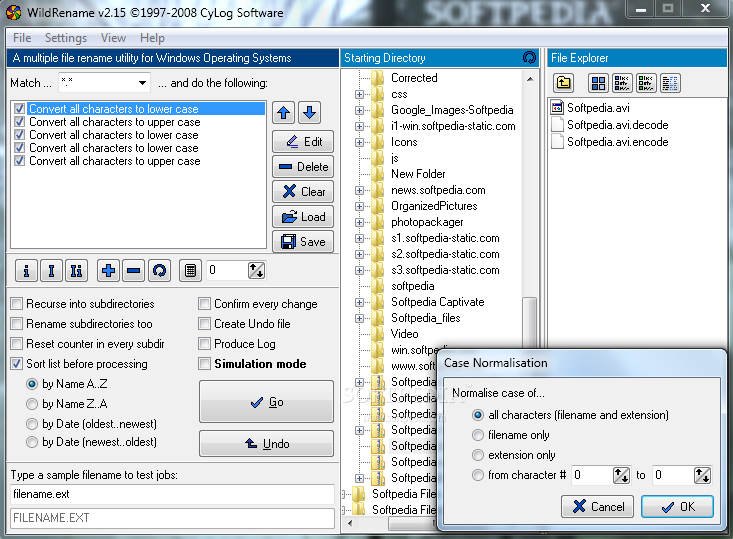Go up one folder in File Explorer

pos(564,83)
